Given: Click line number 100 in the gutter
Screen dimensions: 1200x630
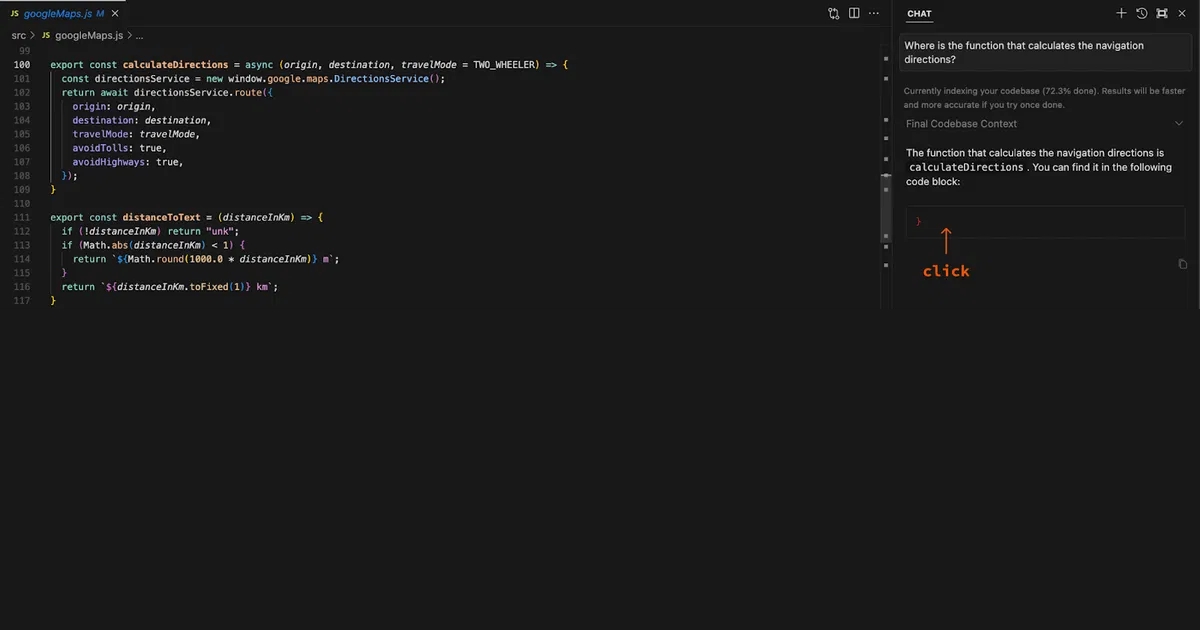Looking at the screenshot, I should [22, 64].
